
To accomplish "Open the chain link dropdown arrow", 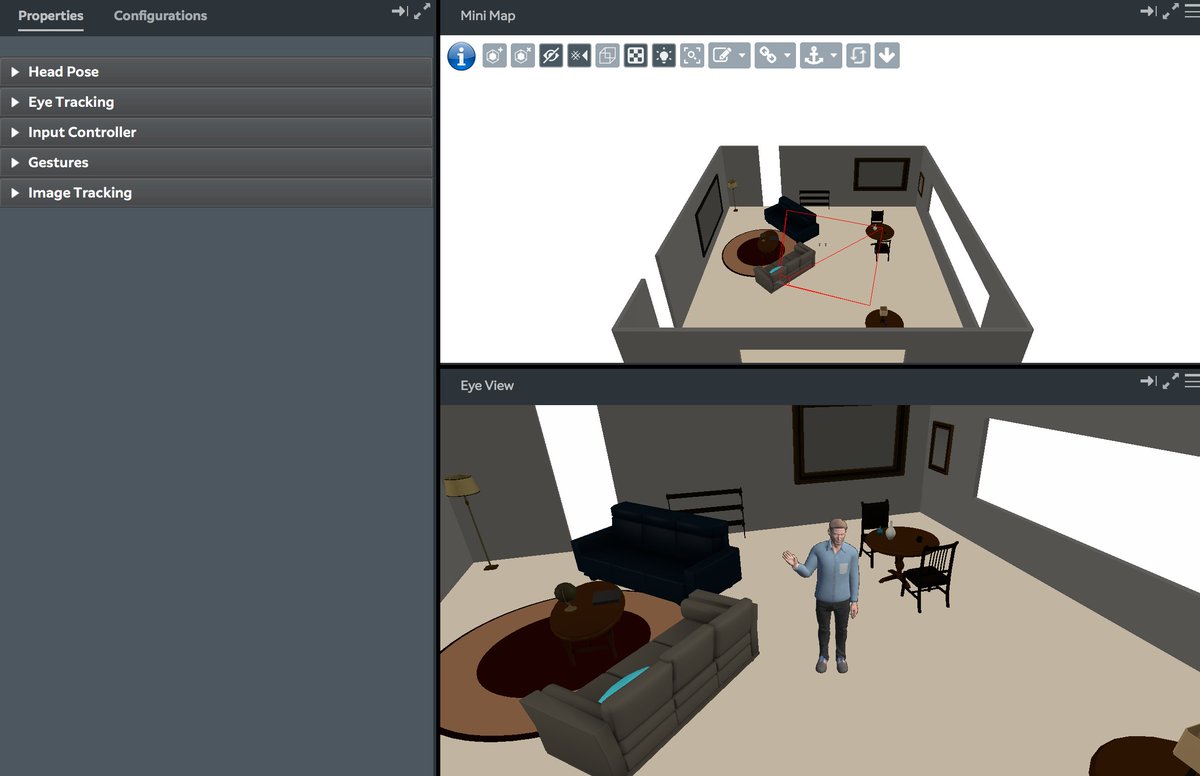I will point(788,56).
